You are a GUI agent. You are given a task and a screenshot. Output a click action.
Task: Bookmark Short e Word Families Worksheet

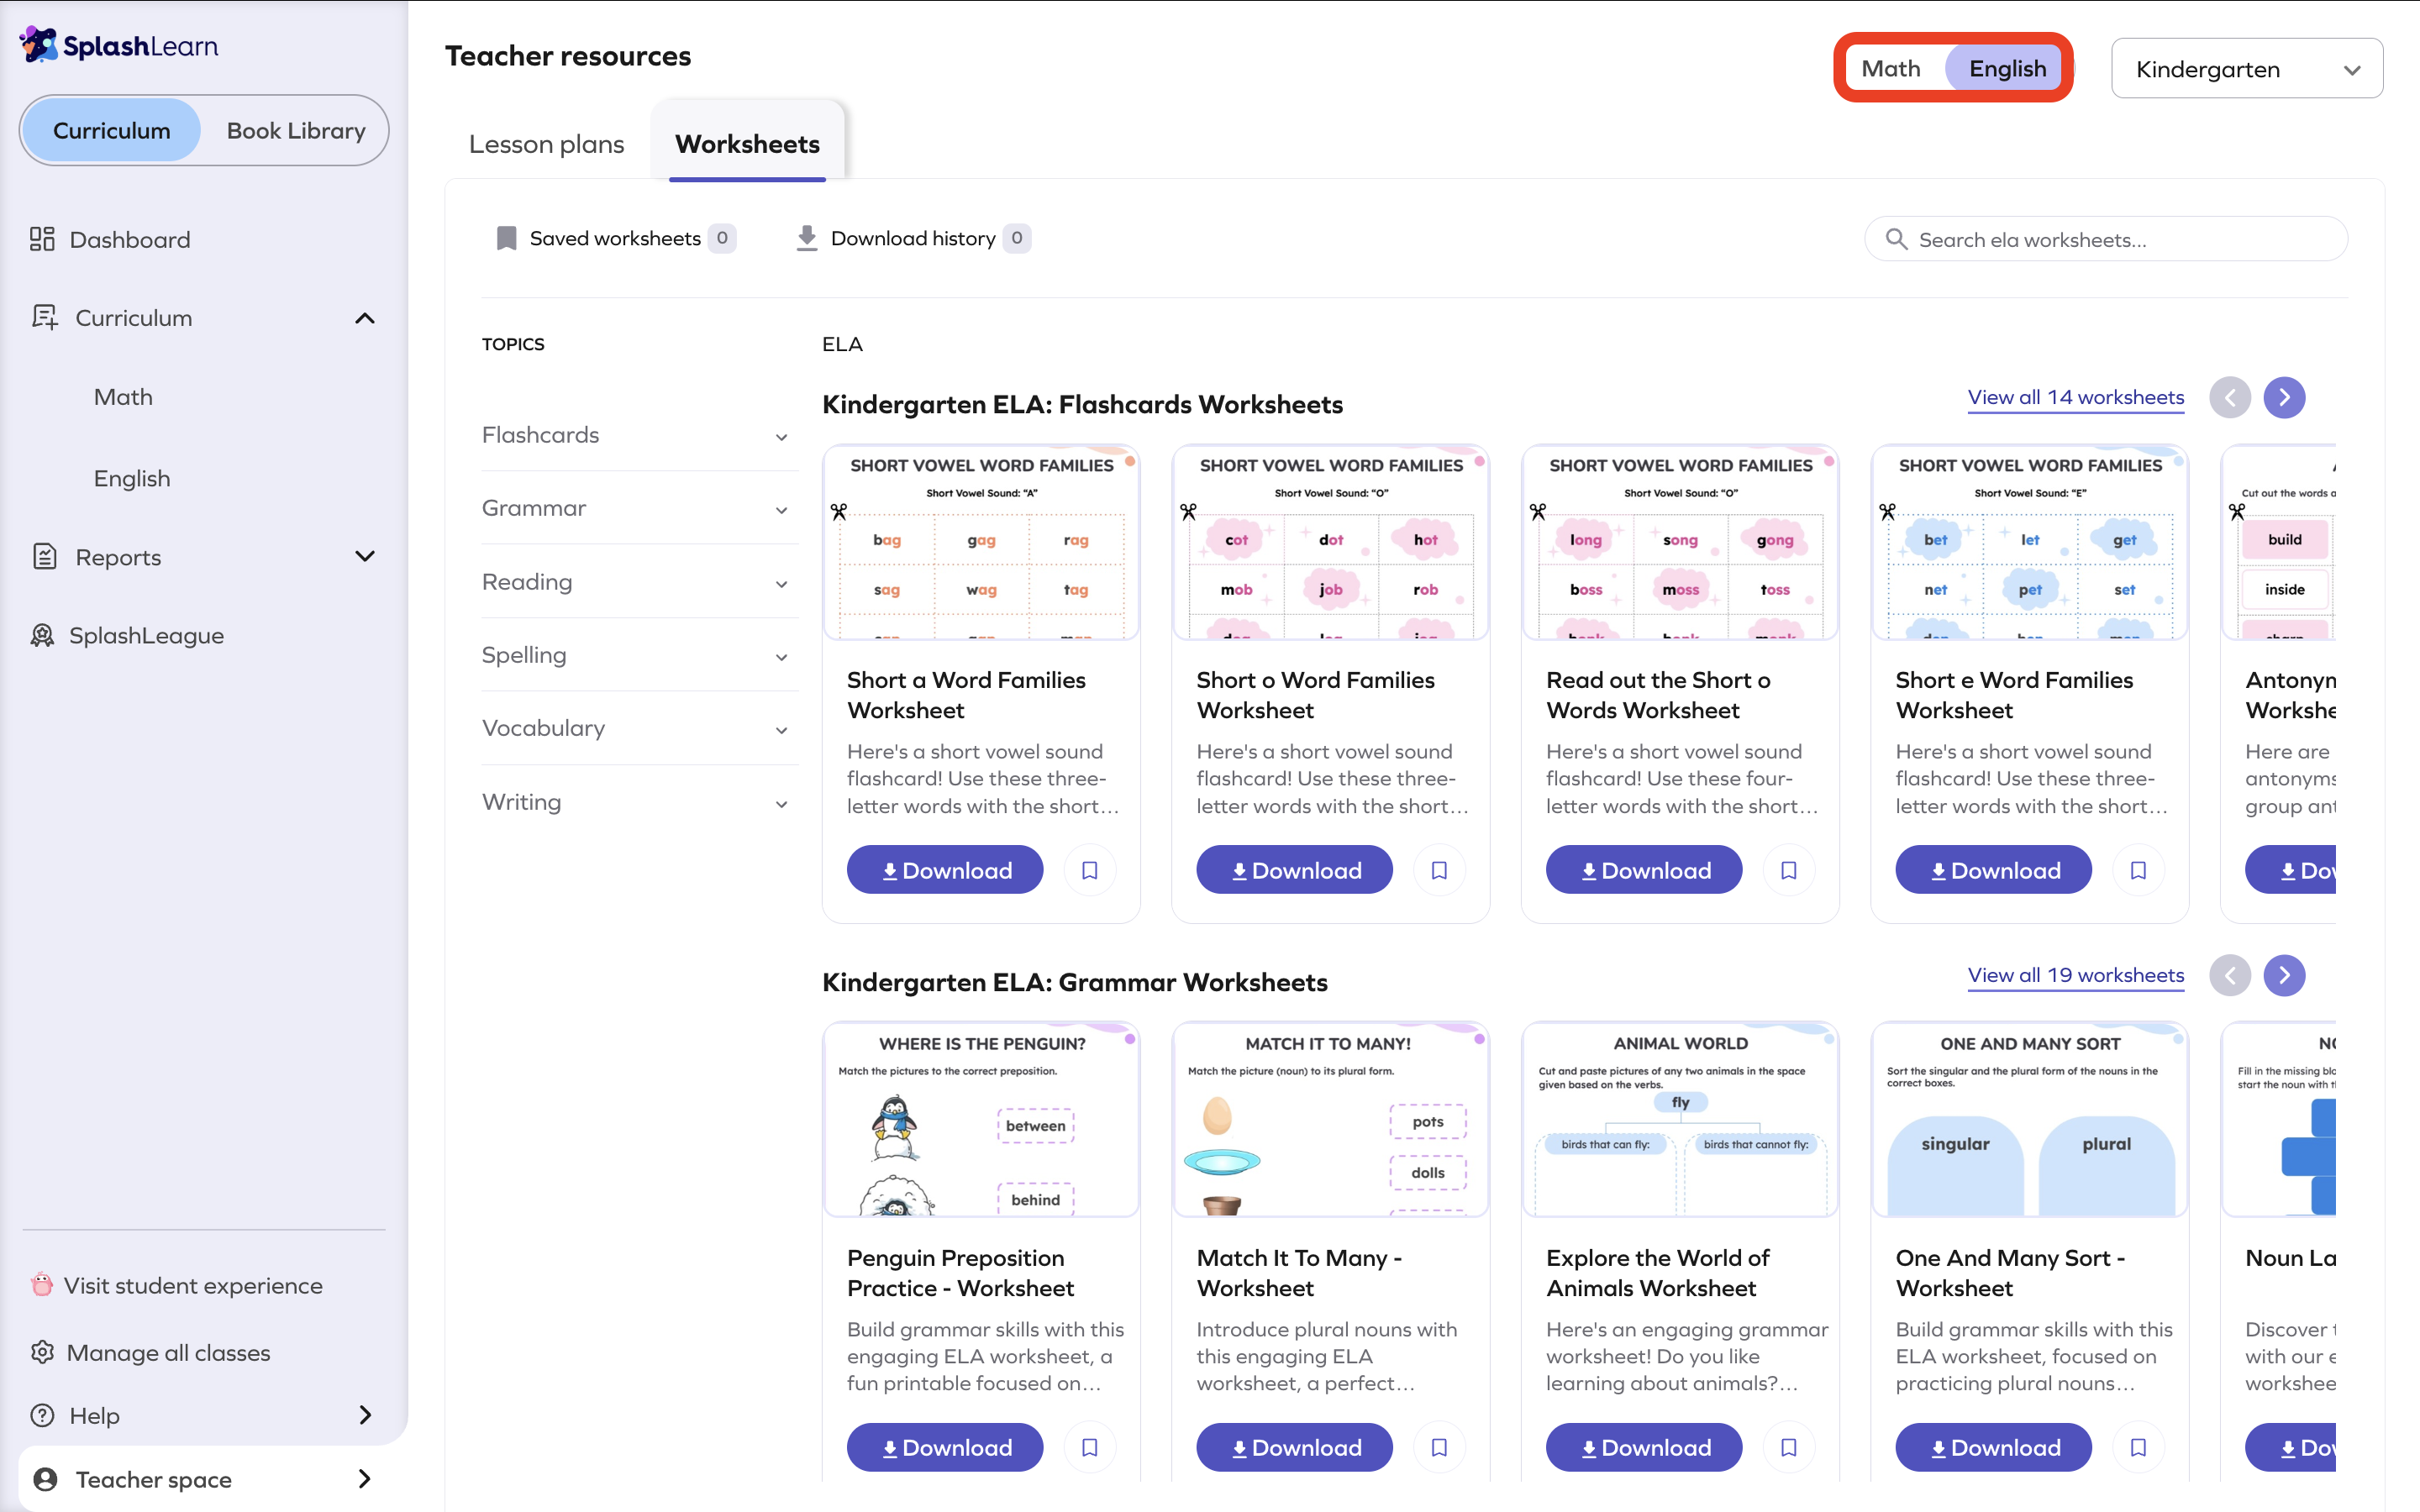(x=2138, y=870)
